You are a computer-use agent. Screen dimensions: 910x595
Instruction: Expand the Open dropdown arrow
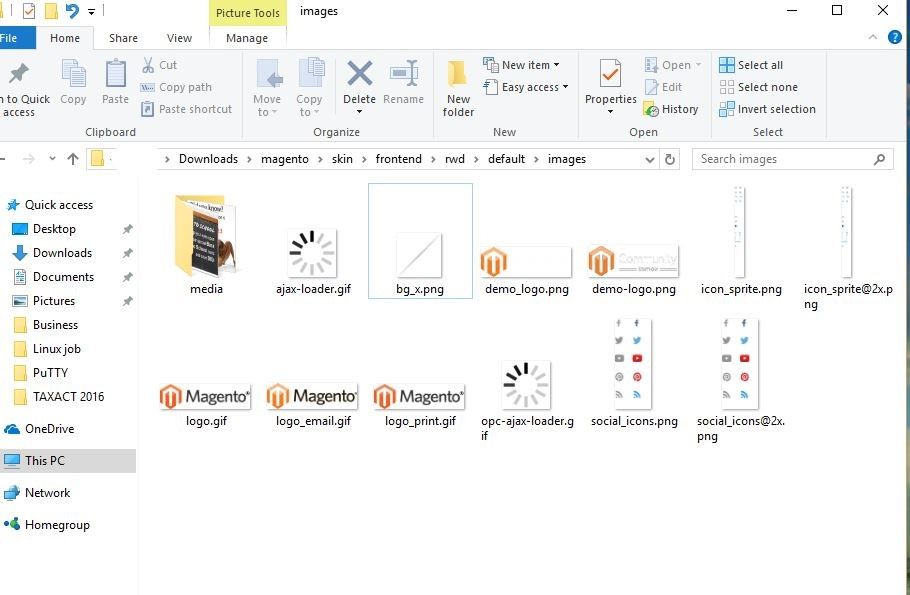pos(698,65)
